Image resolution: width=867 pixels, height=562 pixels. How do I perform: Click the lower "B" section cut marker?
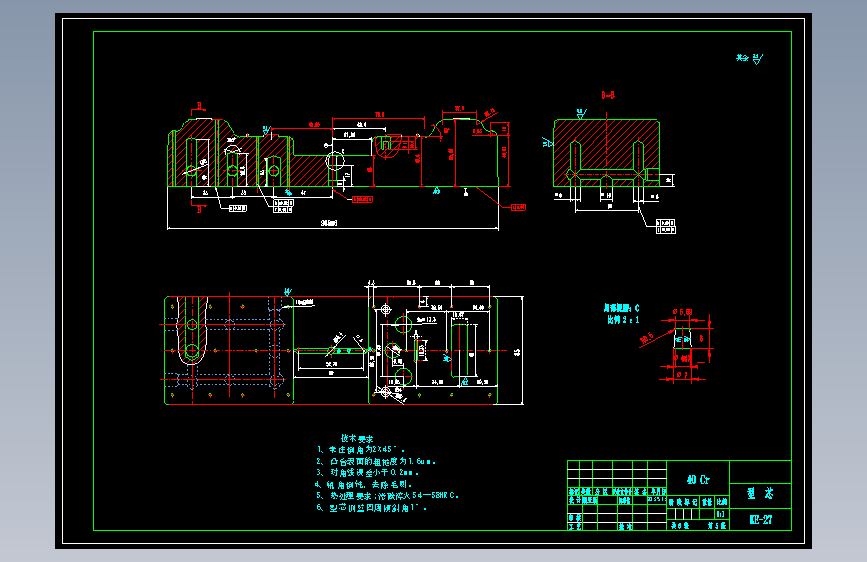pyautogui.click(x=199, y=209)
